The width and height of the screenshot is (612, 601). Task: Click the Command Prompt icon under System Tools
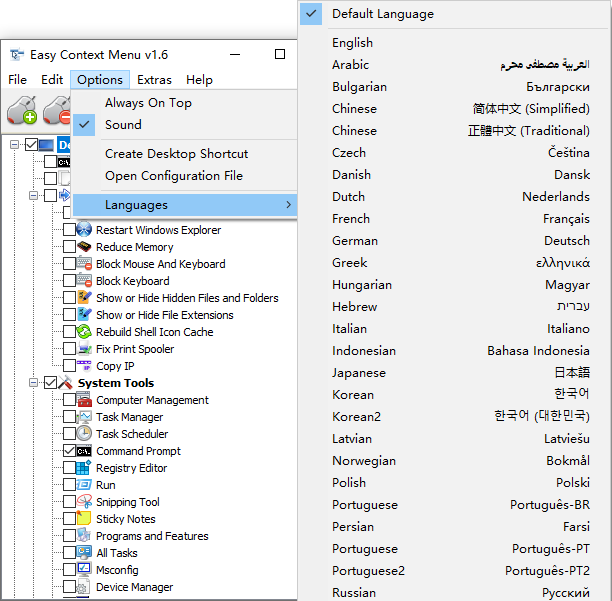(x=84, y=451)
